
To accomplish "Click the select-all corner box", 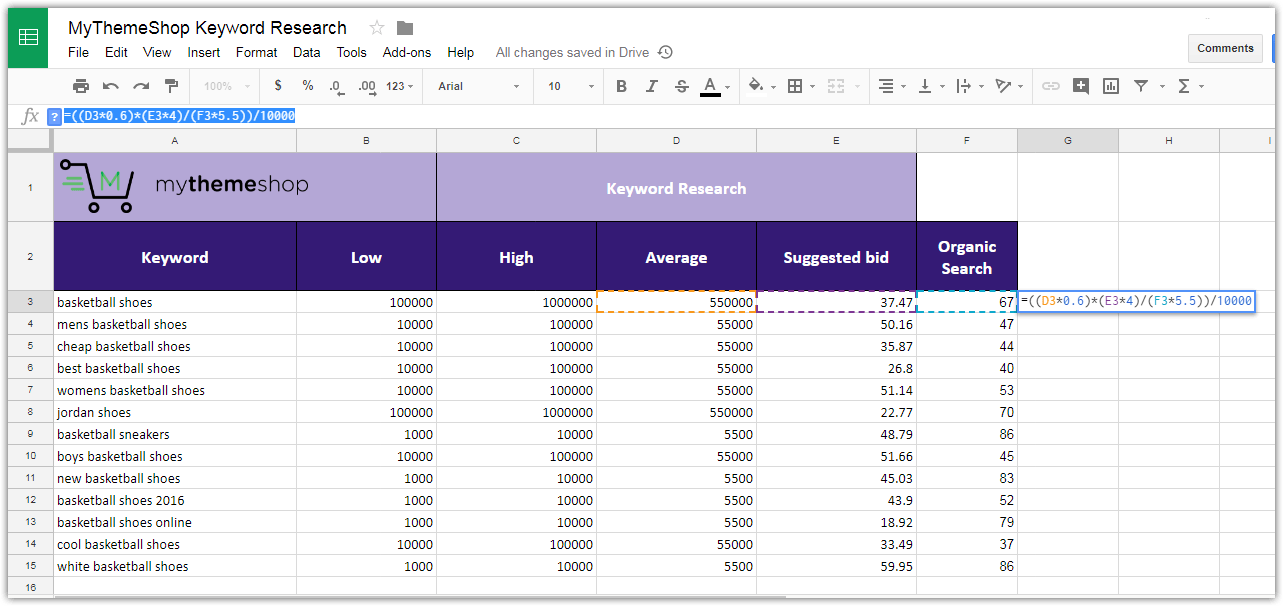I will pyautogui.click(x=31, y=141).
